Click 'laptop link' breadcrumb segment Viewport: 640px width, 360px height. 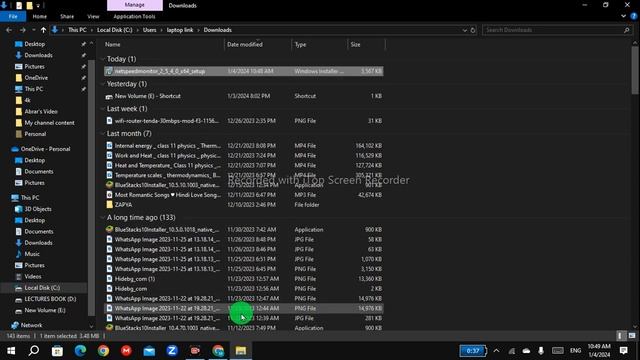click(180, 30)
